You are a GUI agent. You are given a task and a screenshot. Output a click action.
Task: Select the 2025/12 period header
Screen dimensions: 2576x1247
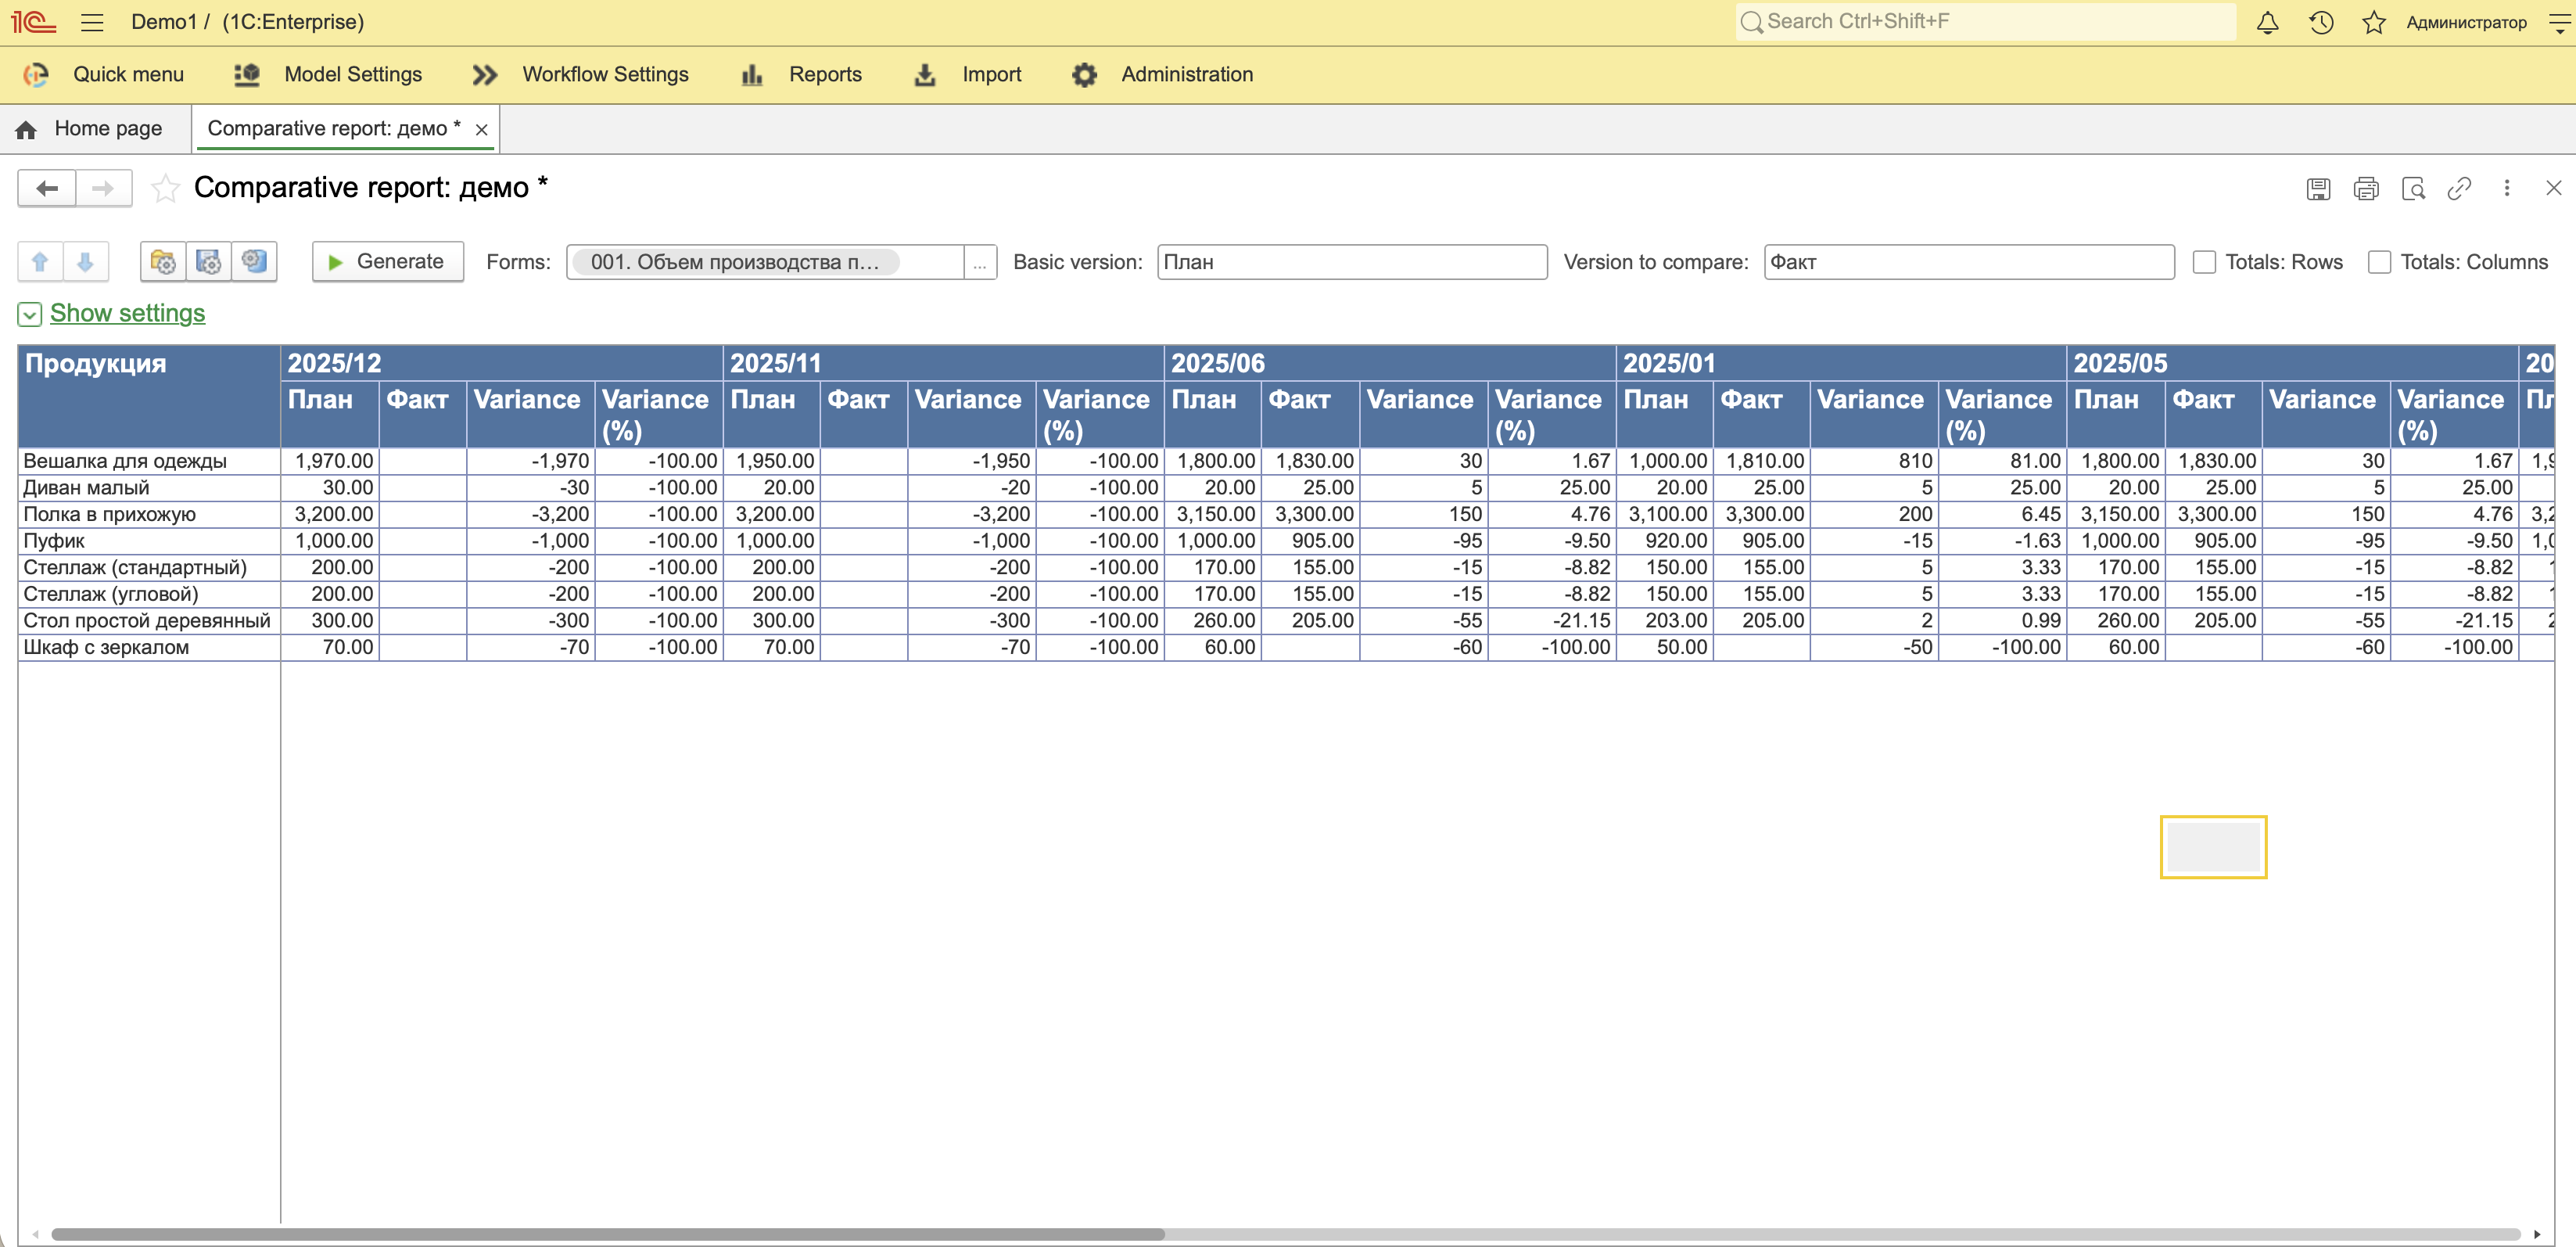[x=502, y=363]
